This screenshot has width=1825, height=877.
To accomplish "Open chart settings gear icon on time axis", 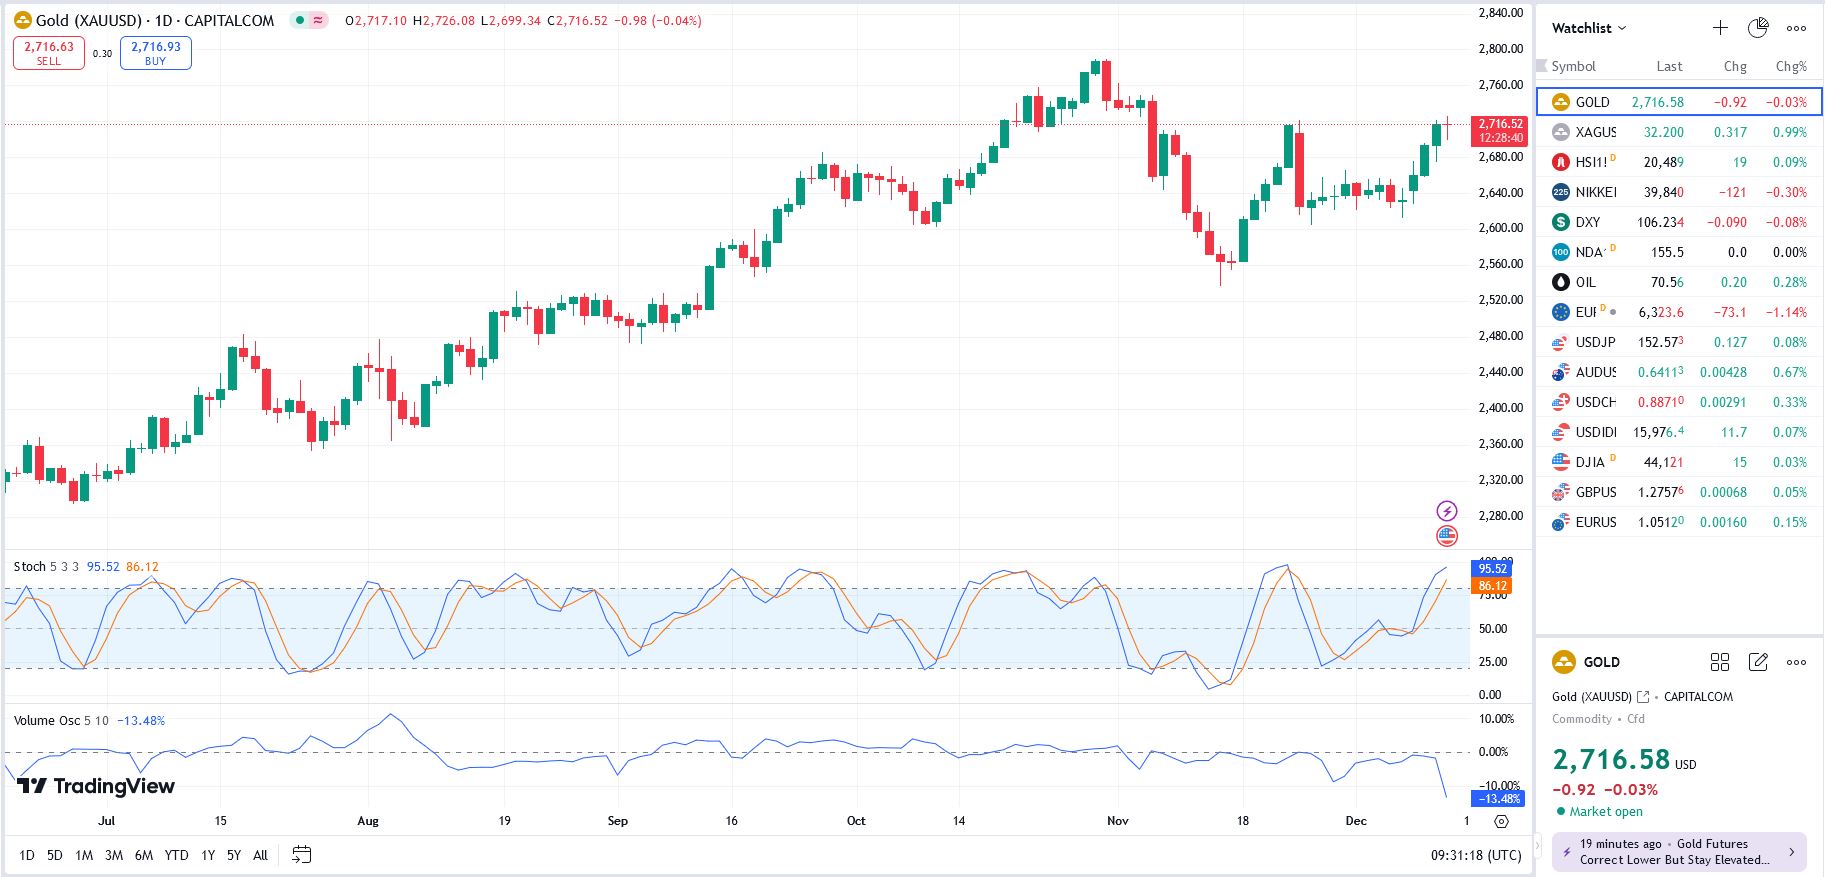I will pos(1501,821).
